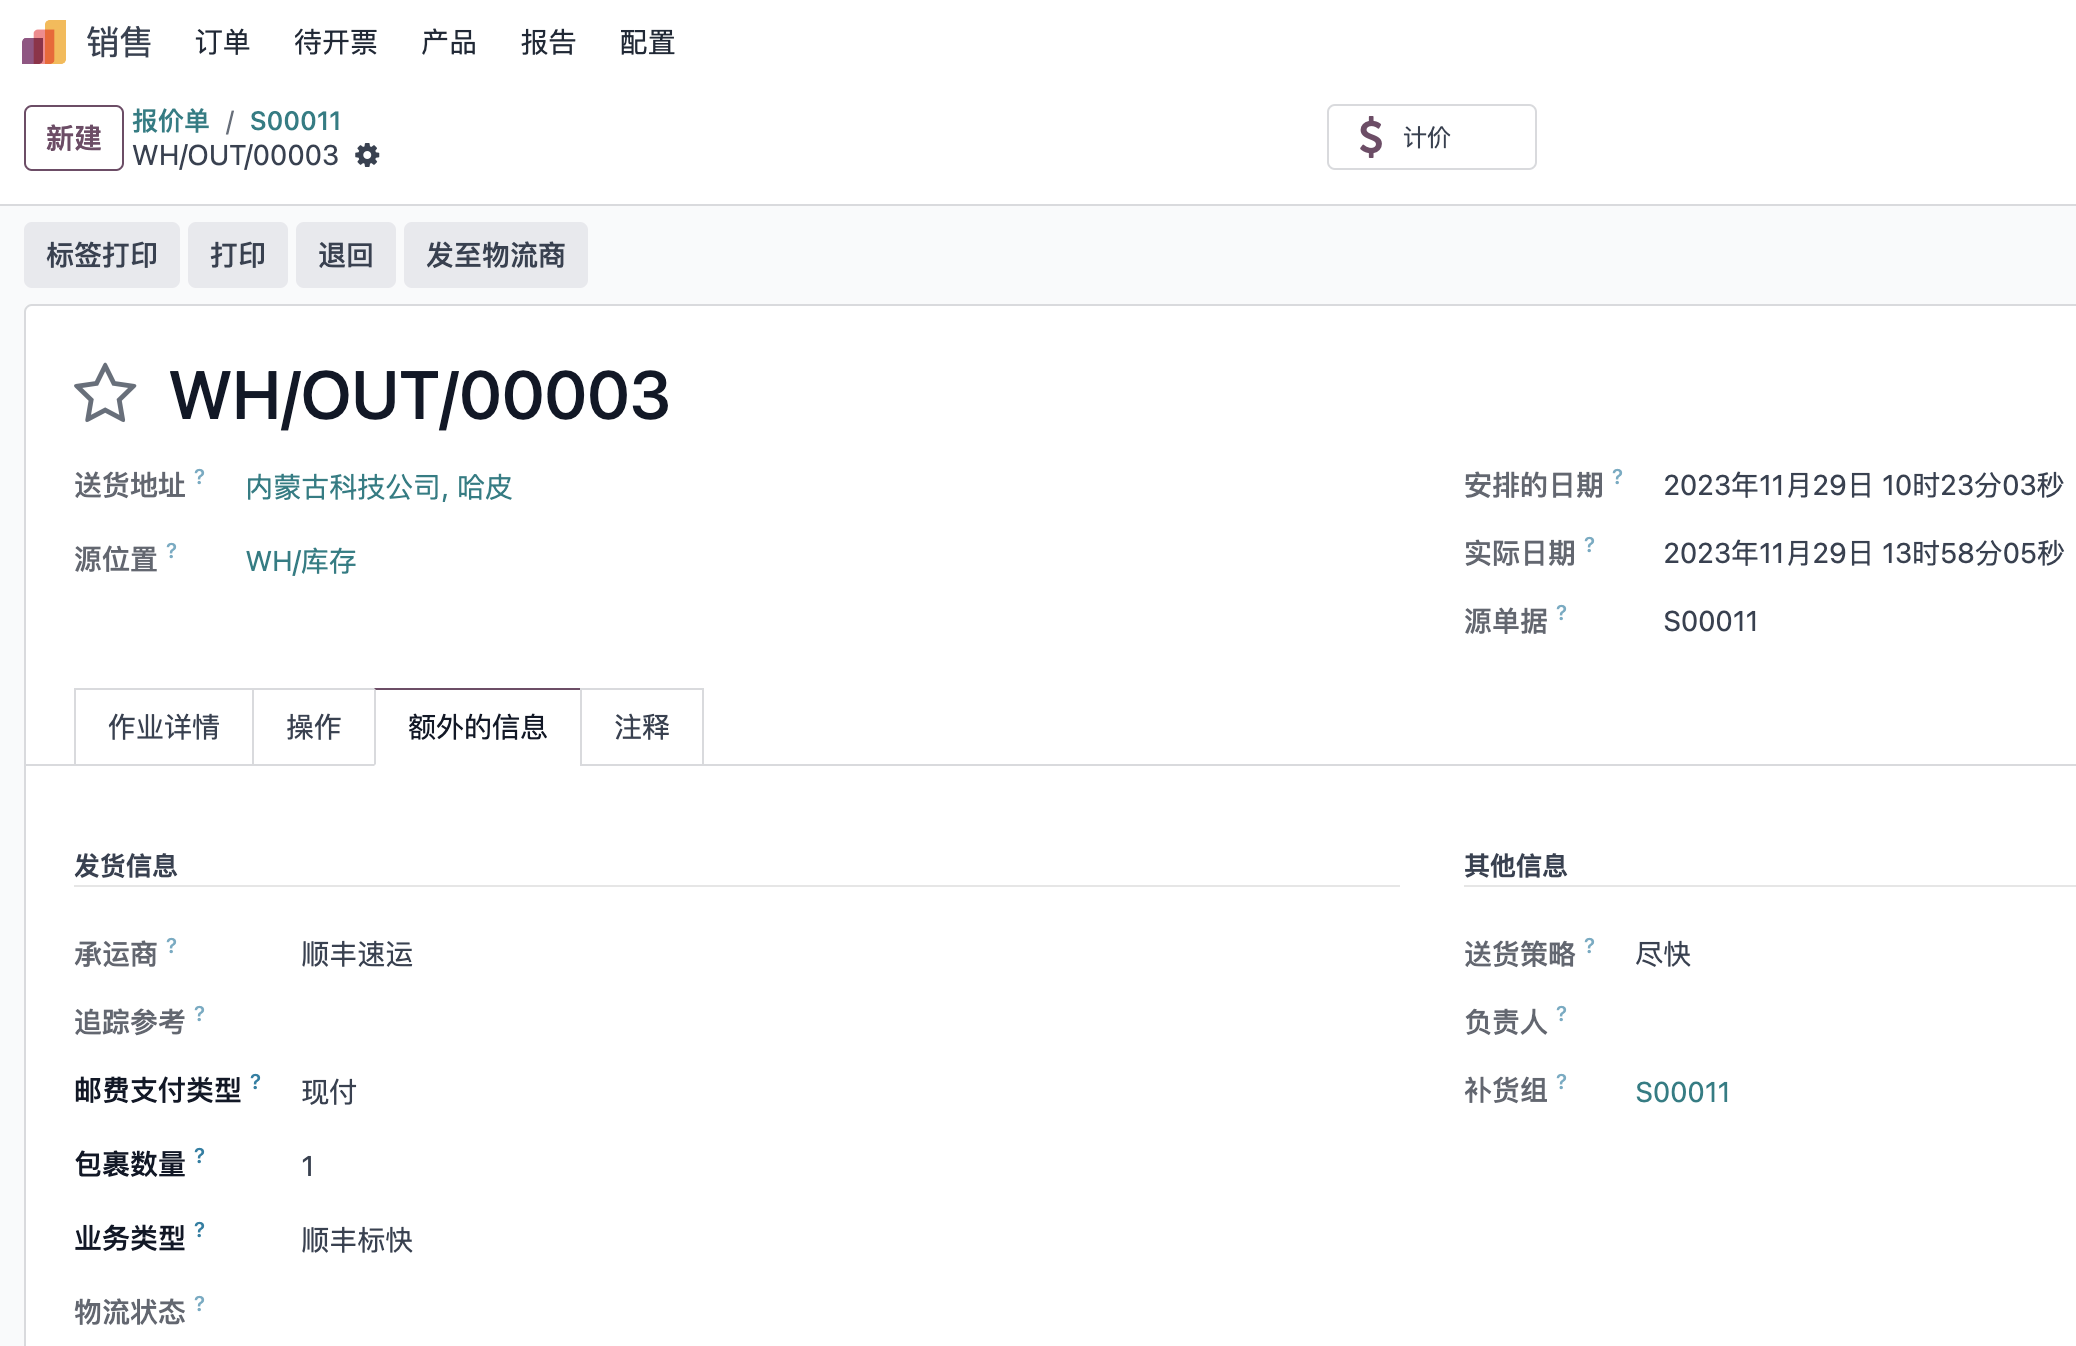Click the 发货信息 section heading
This screenshot has height=1346, width=2076.
click(126, 865)
